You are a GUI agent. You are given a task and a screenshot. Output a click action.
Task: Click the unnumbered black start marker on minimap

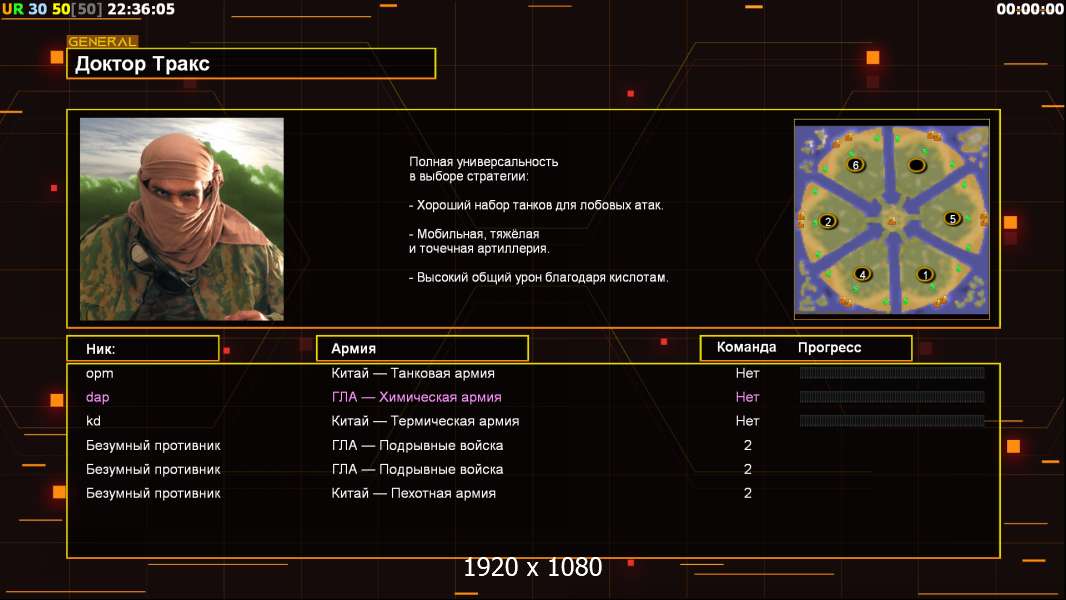916,165
